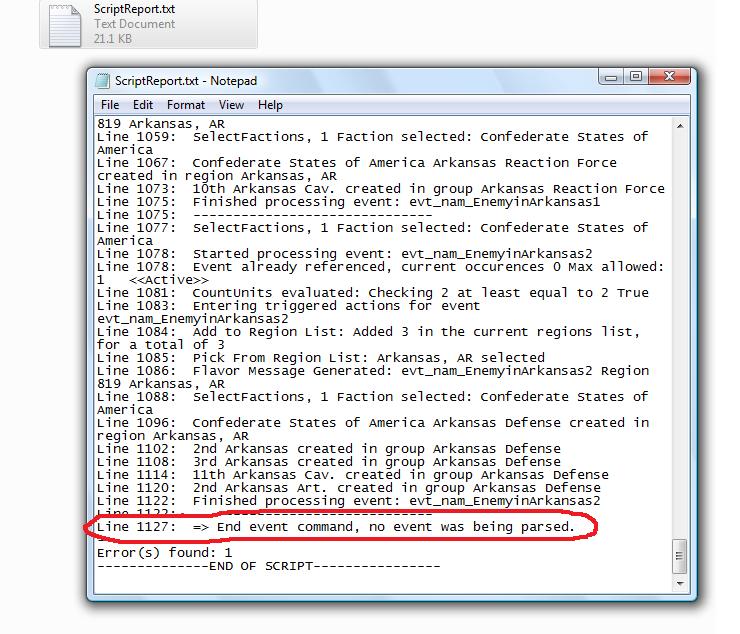Image resolution: width=740 pixels, height=634 pixels.
Task: Open the File menu
Action: (x=110, y=105)
